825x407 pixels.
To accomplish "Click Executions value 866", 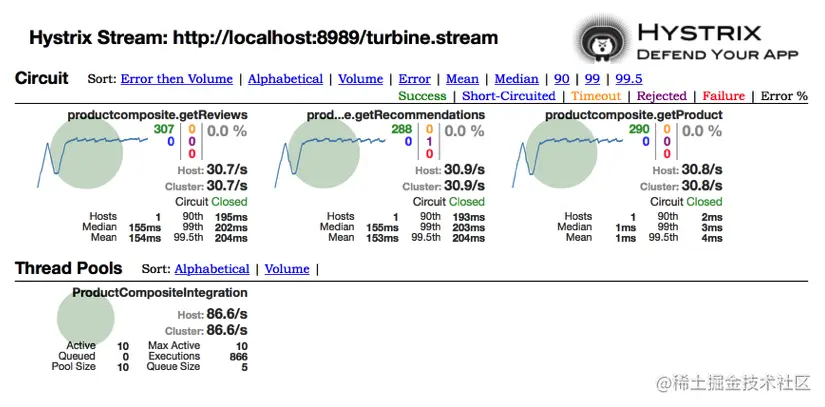I will (238, 357).
